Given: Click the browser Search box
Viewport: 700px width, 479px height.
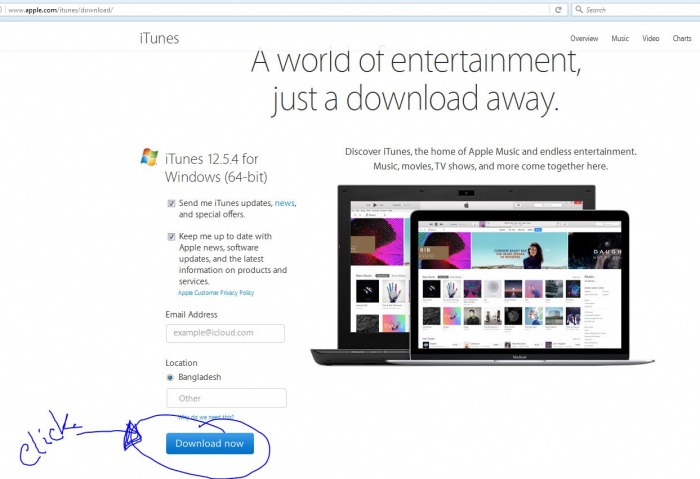Looking at the screenshot, I should click(x=636, y=10).
